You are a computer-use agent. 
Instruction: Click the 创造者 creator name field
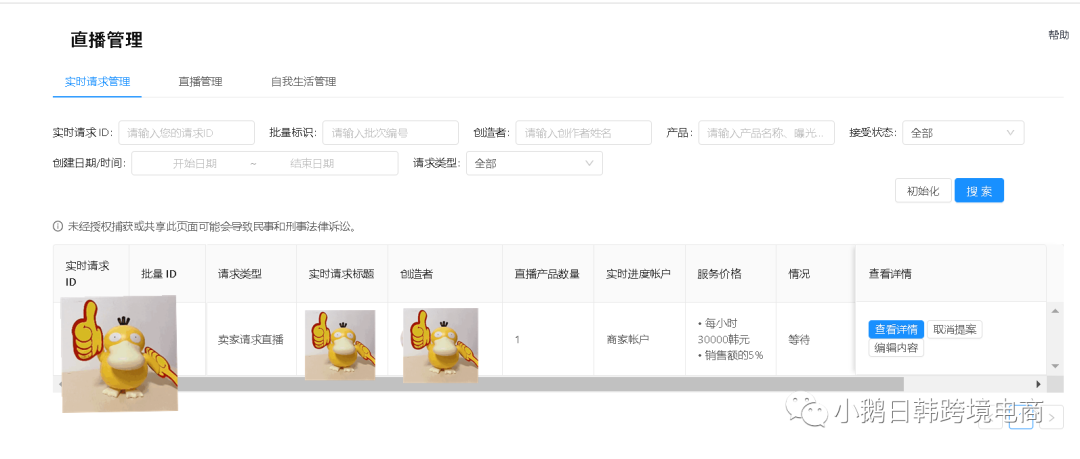click(583, 132)
